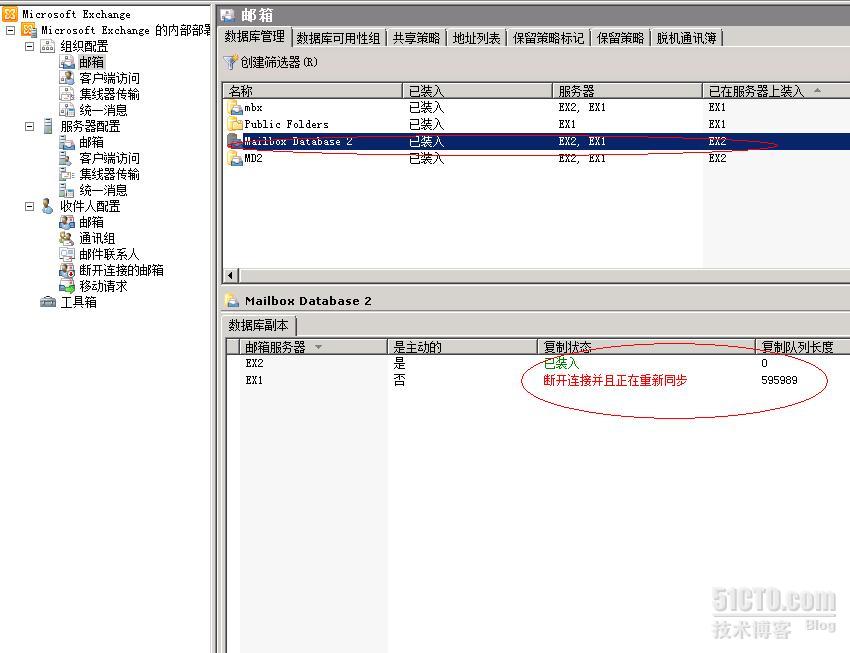Select the Public Folders row

536,124
